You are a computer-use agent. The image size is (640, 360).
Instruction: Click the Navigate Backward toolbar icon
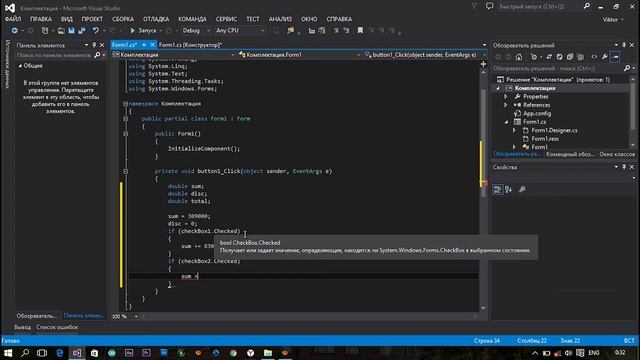(x=14, y=31)
